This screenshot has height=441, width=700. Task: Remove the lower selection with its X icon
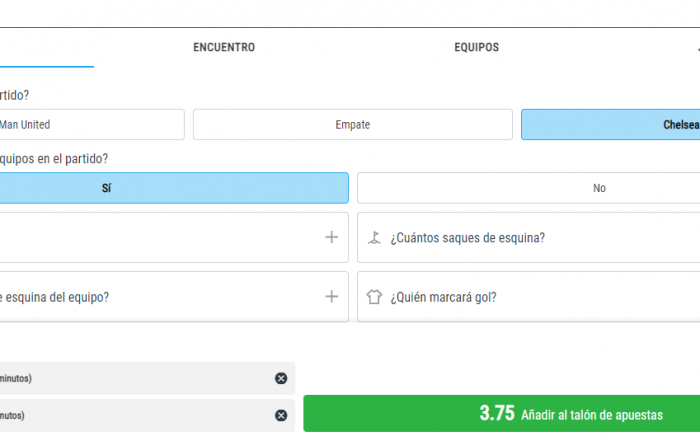(x=281, y=415)
